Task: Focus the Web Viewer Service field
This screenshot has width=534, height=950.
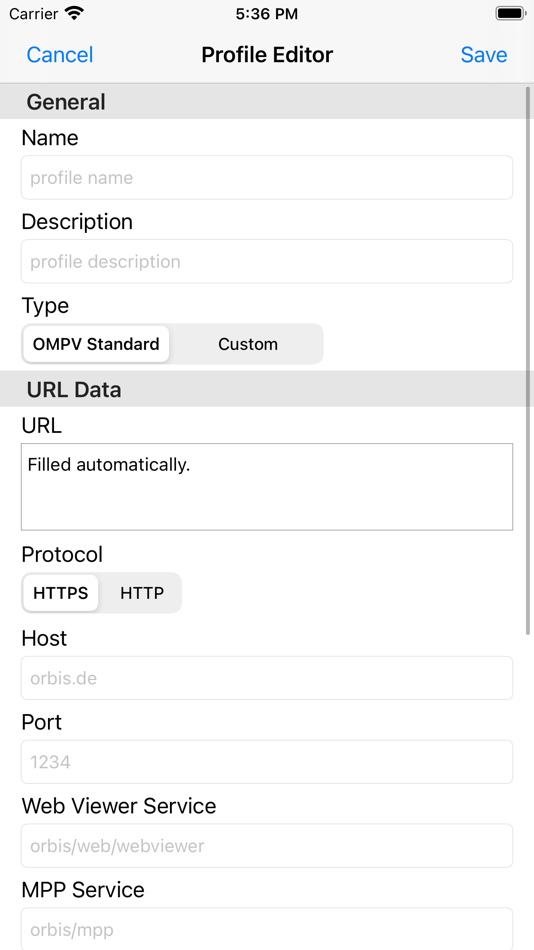Action: tap(267, 845)
